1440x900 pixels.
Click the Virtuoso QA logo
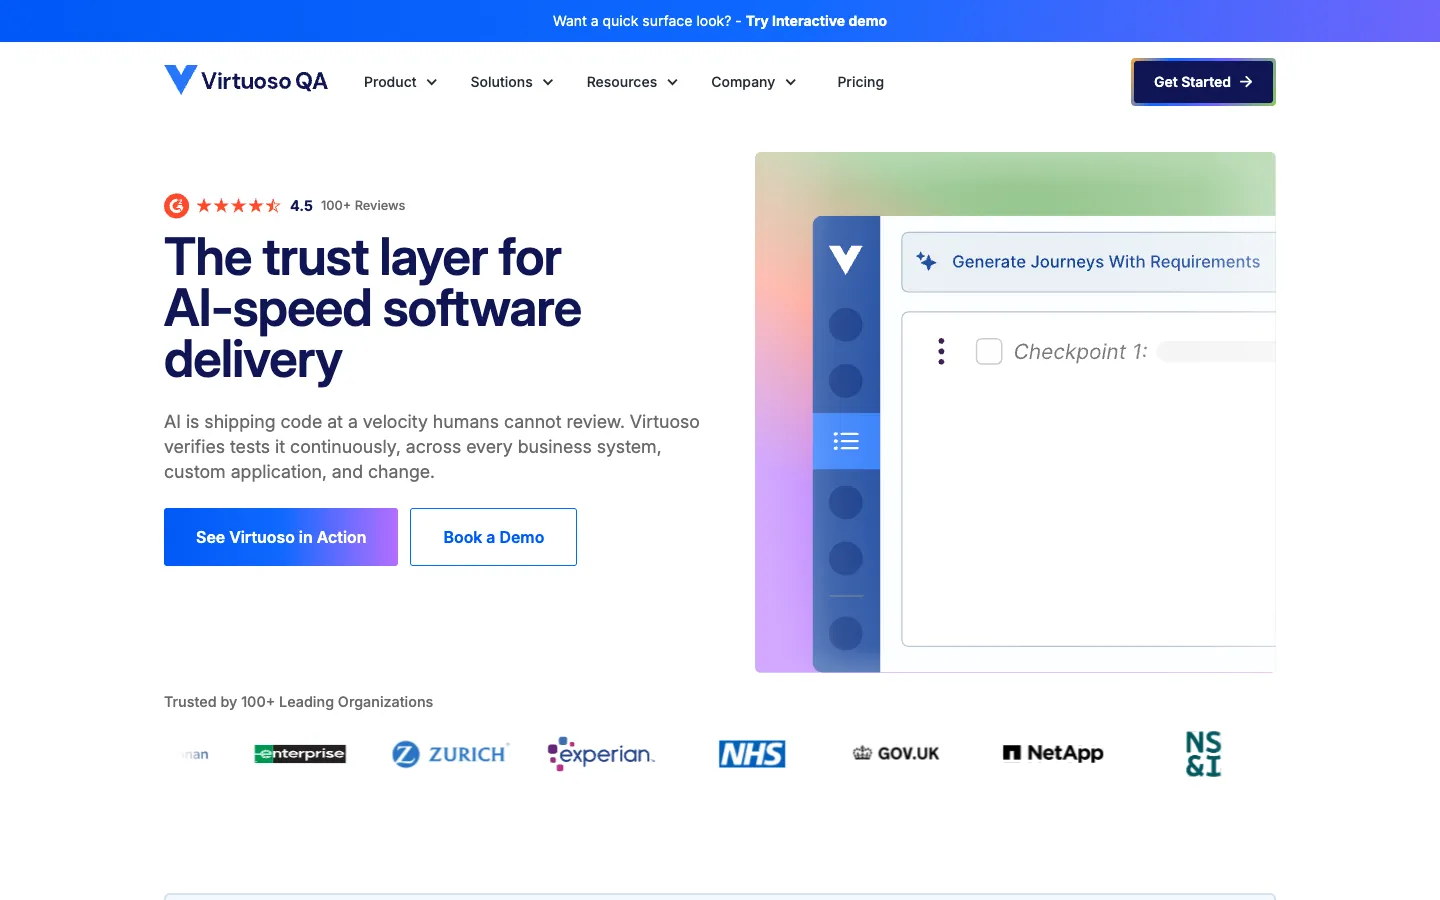point(246,81)
